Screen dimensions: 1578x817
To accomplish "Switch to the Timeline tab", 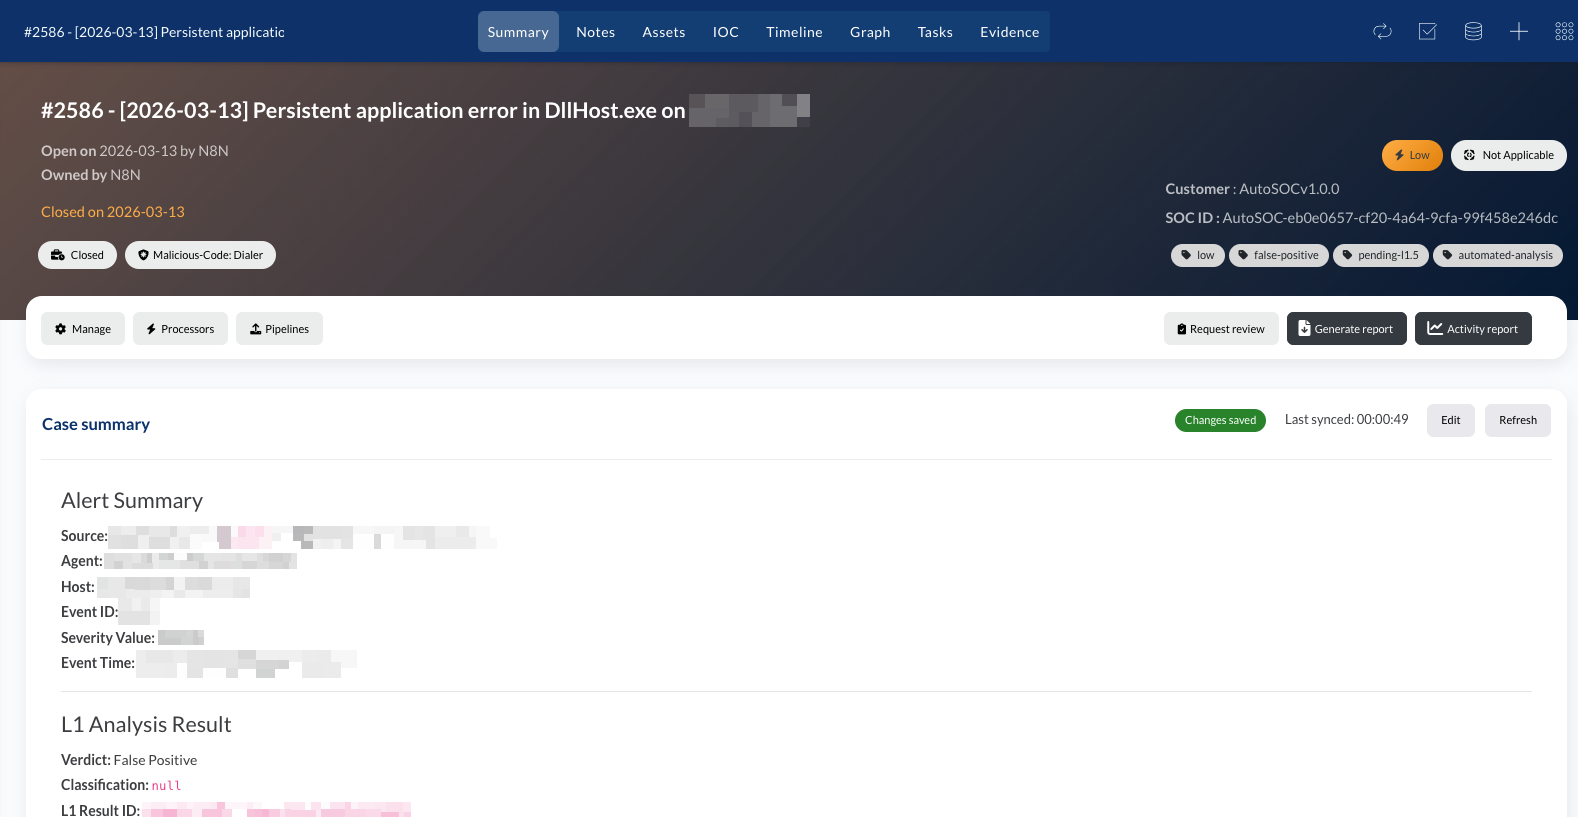I will tap(794, 32).
